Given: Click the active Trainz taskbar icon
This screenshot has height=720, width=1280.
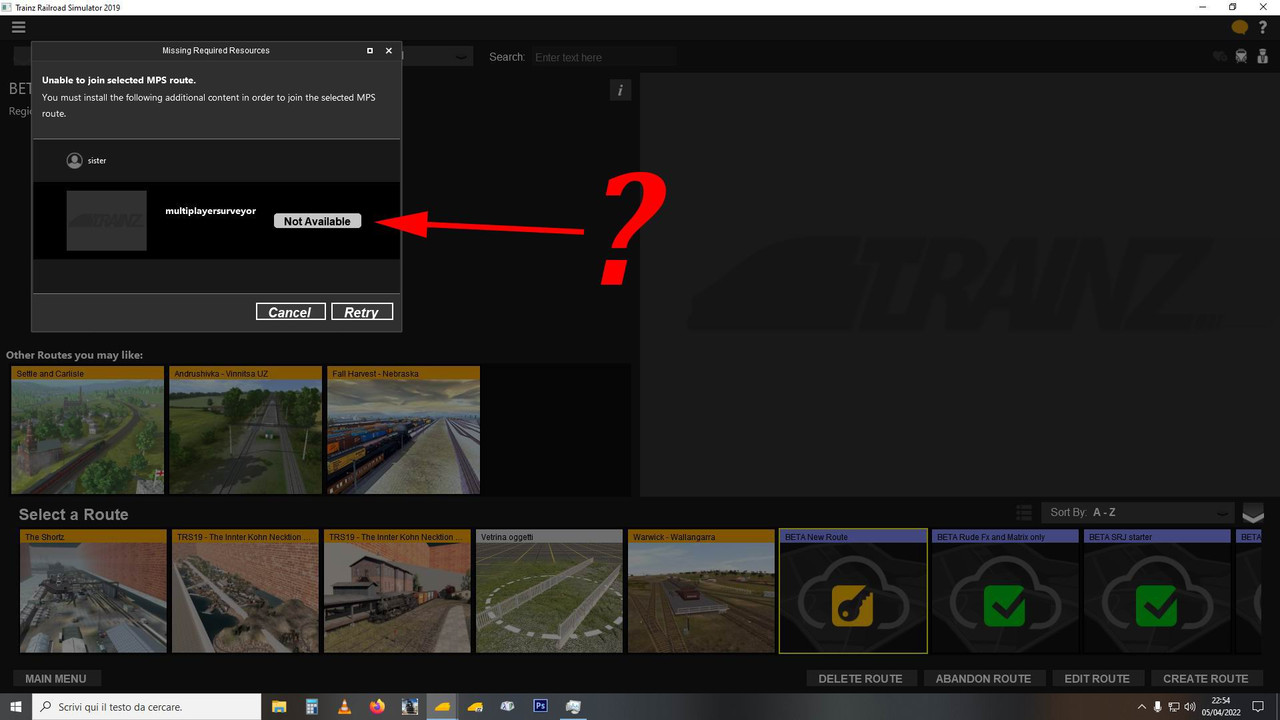Looking at the screenshot, I should click(442, 706).
